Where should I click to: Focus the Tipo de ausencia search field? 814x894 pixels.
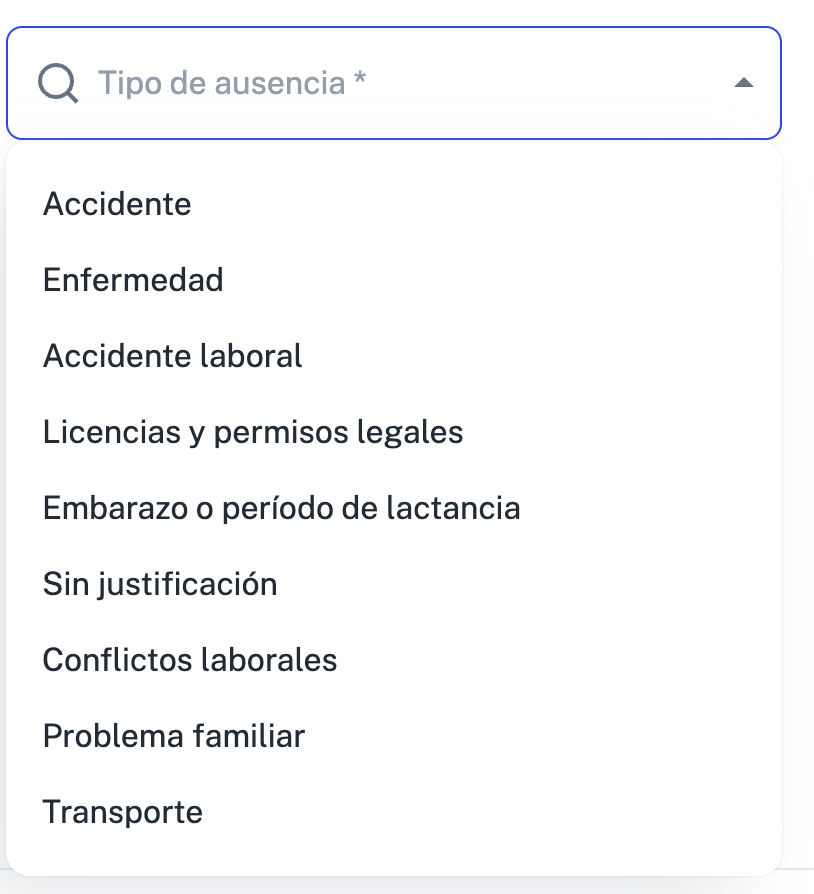point(393,83)
